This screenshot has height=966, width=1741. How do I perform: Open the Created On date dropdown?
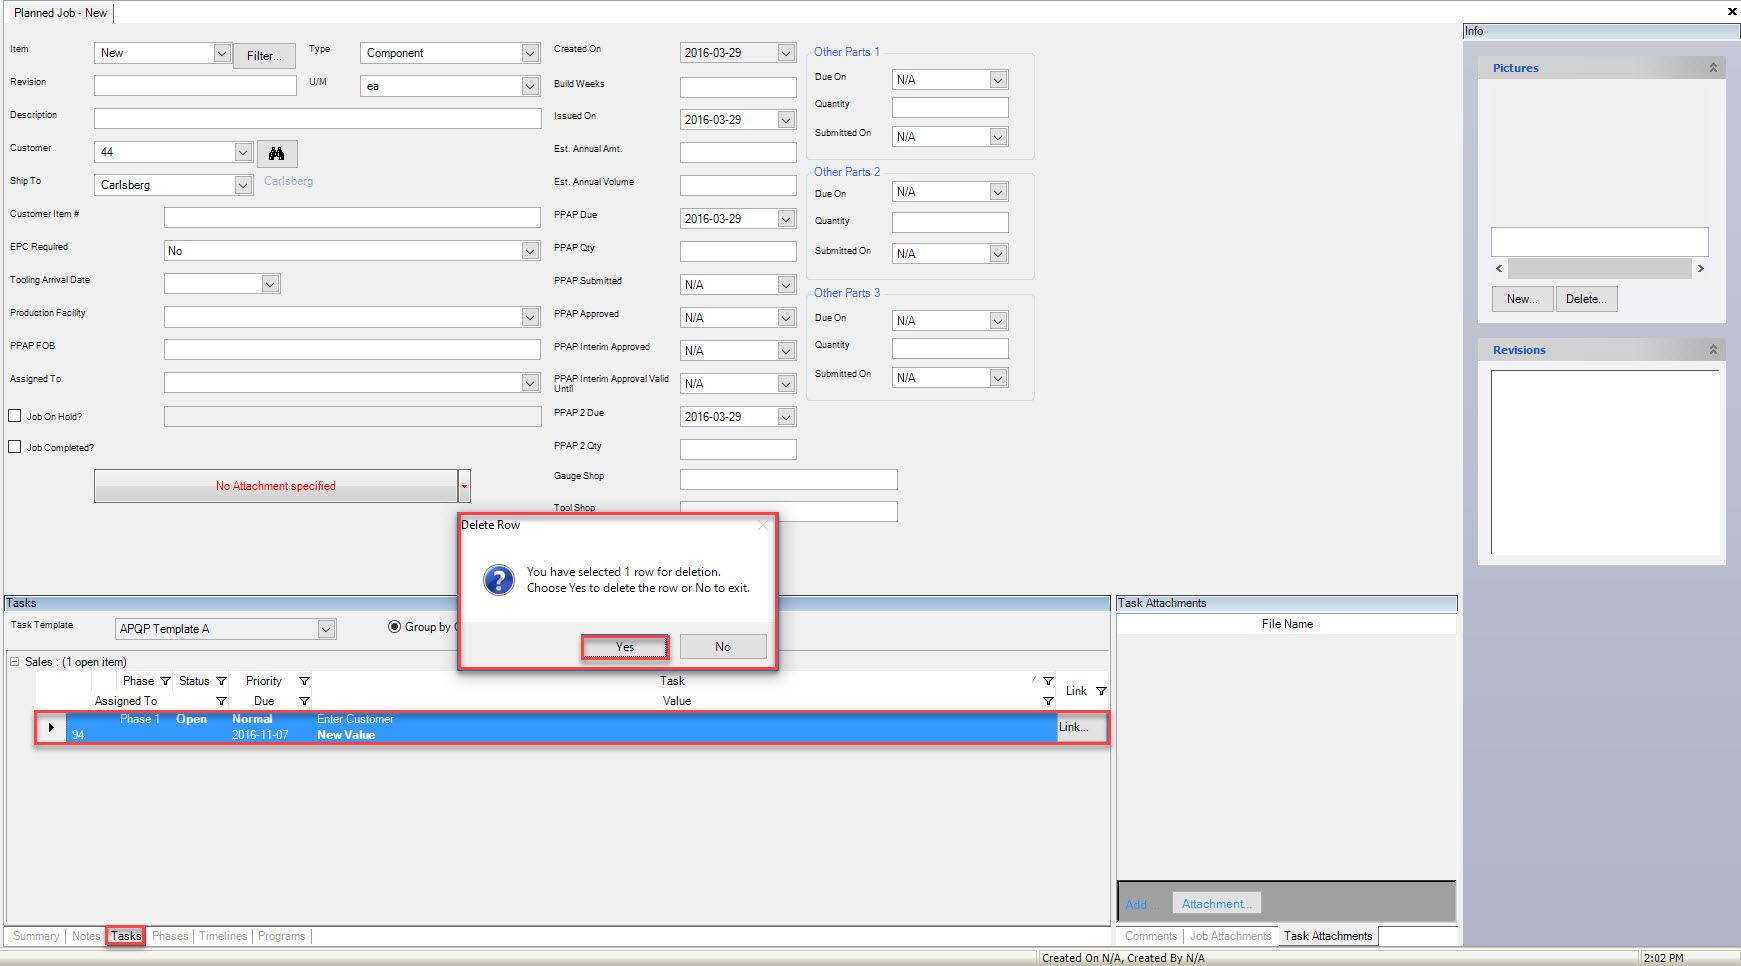coord(786,53)
